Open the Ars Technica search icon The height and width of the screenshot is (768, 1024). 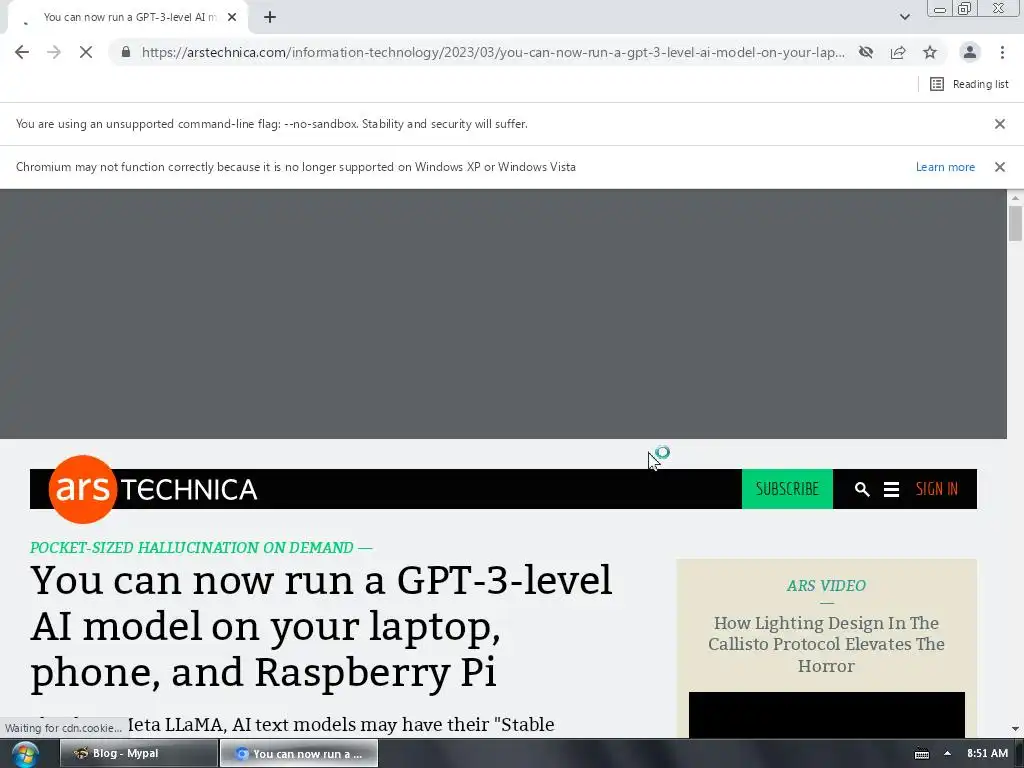(862, 489)
